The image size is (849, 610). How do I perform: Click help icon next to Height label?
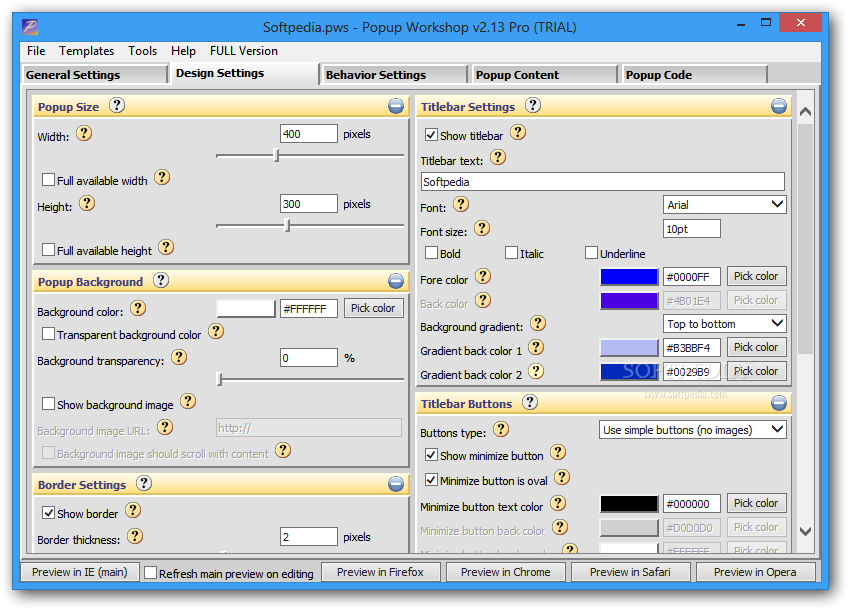tap(87, 204)
